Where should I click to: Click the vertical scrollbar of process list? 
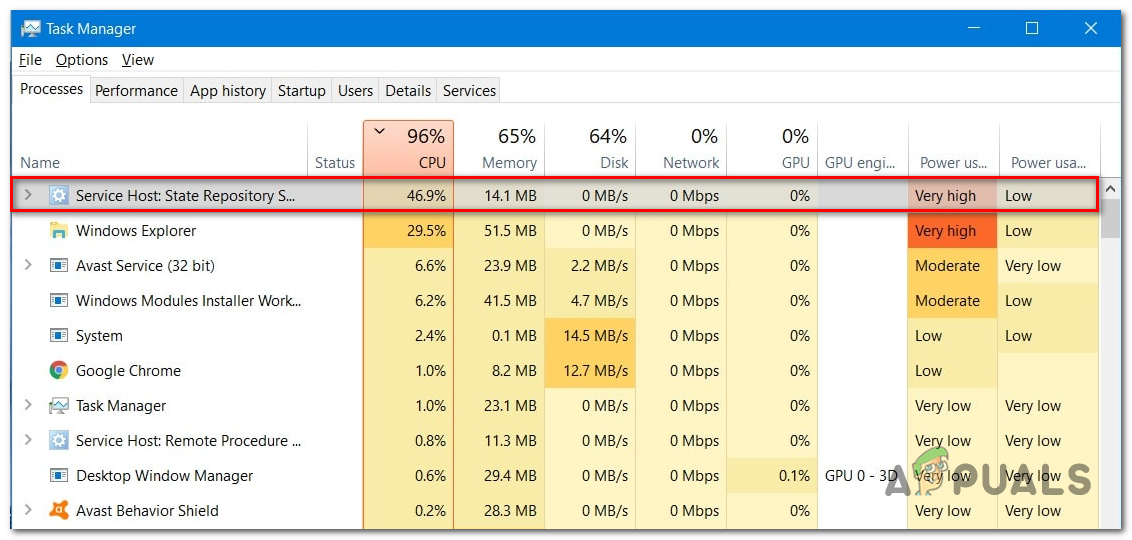pos(1110,350)
